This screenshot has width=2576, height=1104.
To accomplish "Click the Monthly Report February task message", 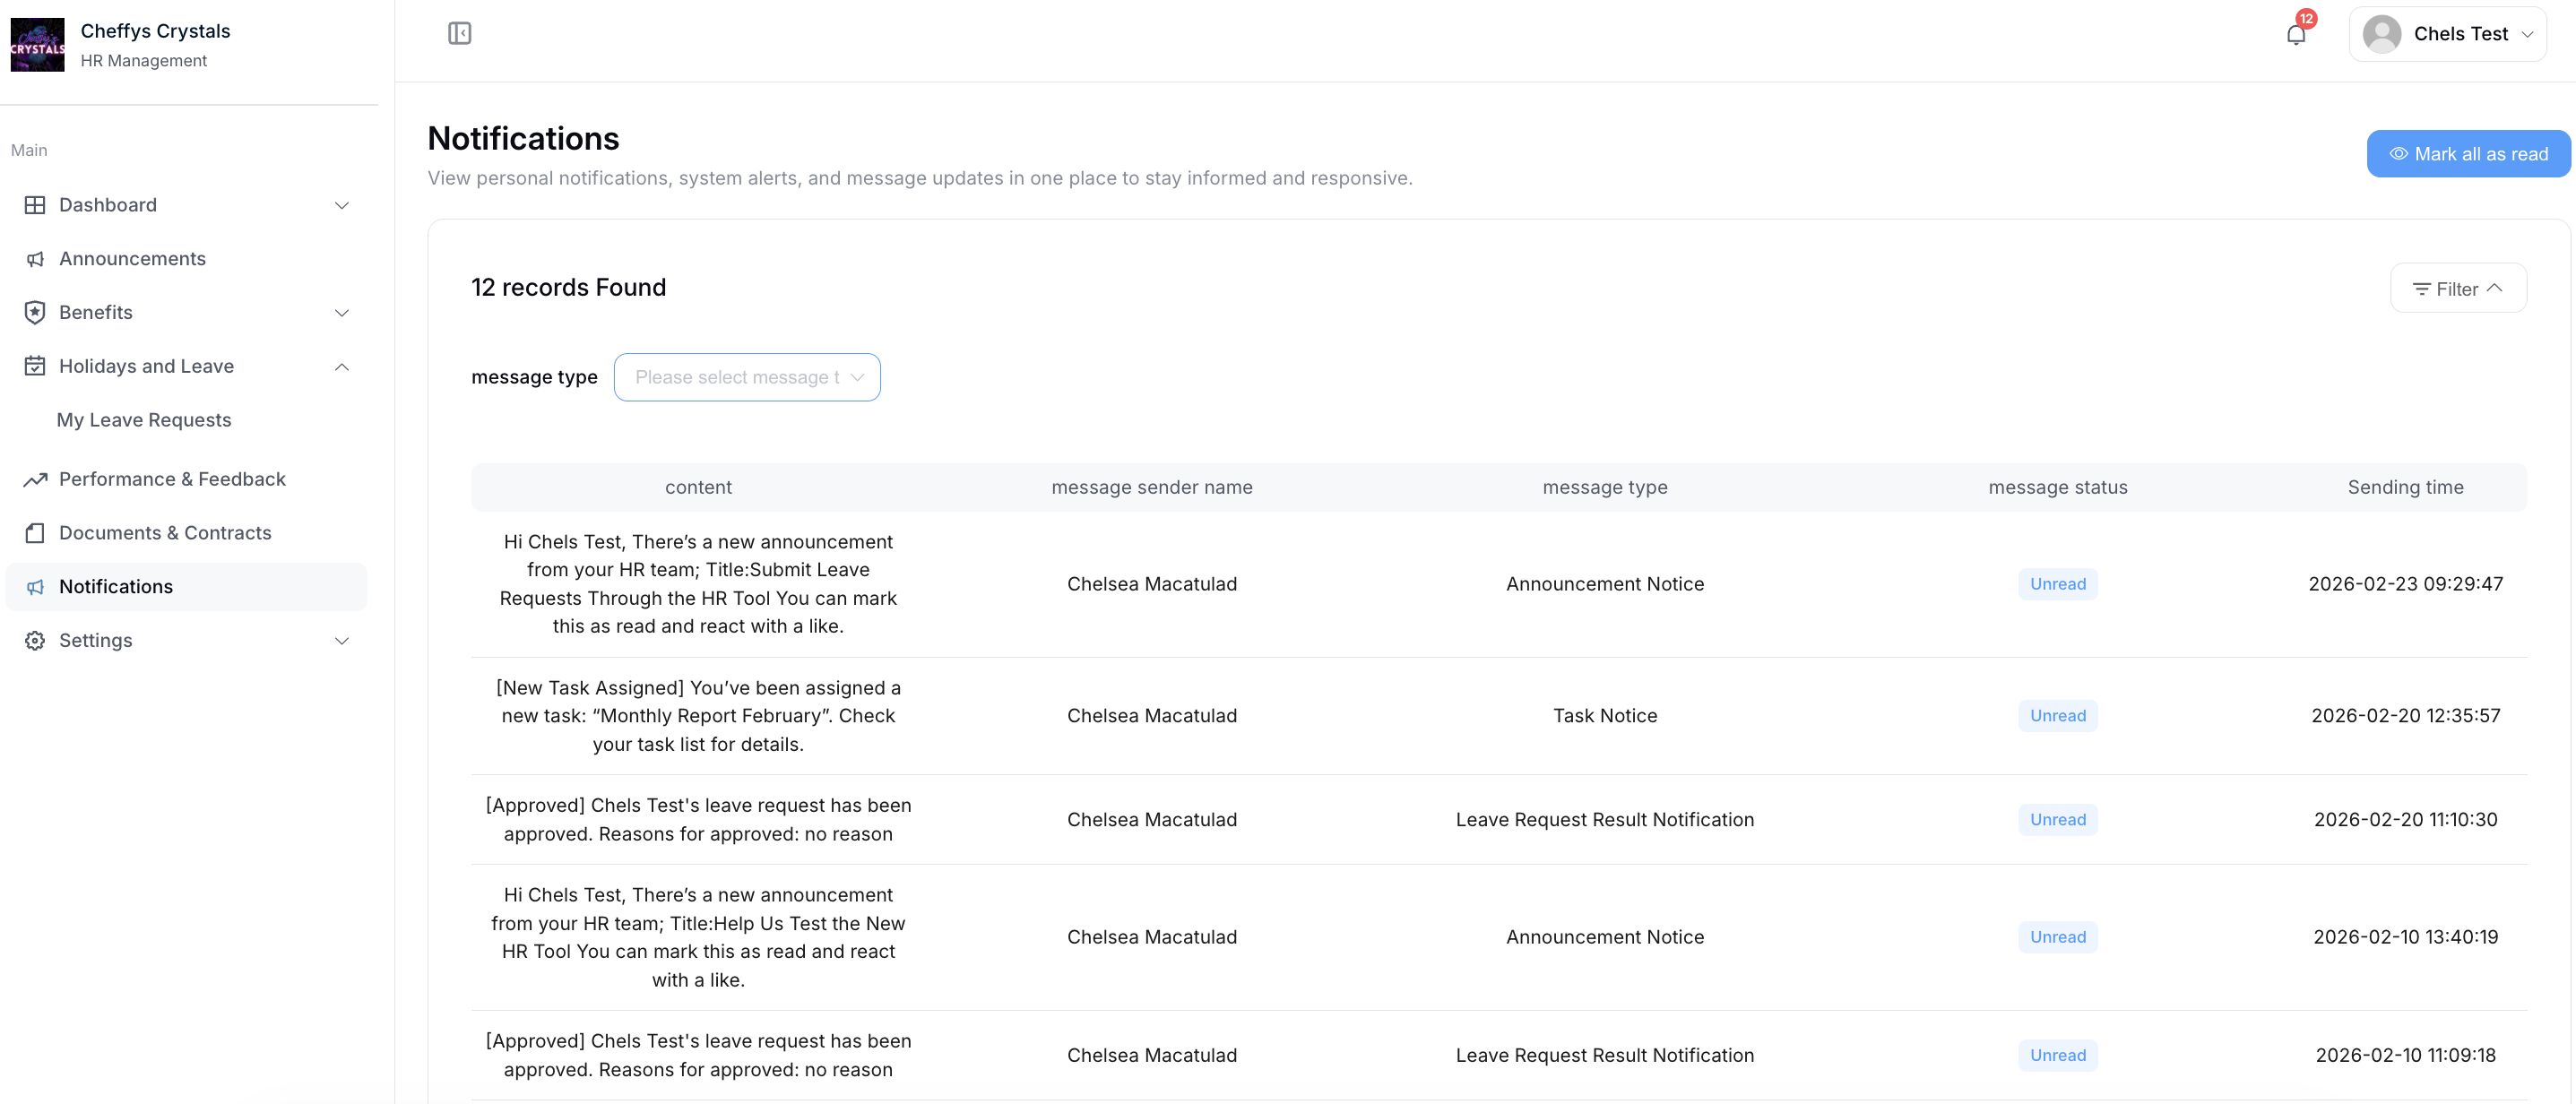I will [698, 716].
